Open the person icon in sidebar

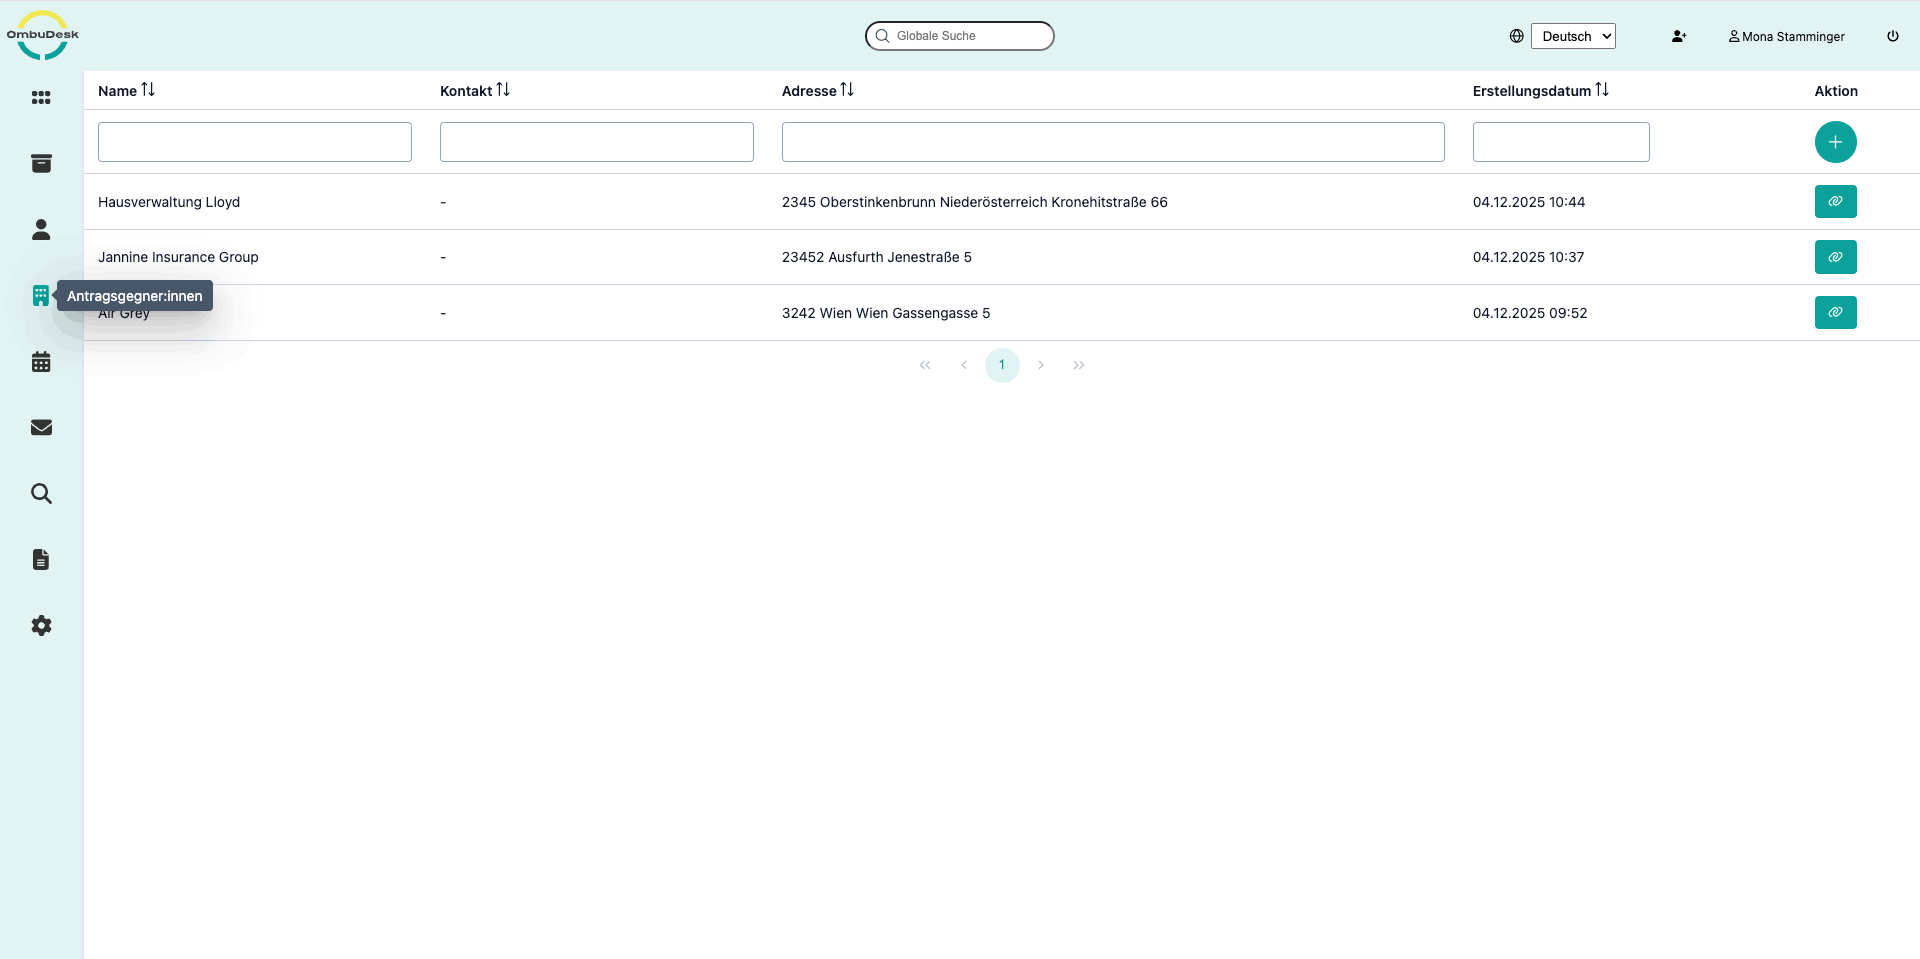click(x=41, y=230)
